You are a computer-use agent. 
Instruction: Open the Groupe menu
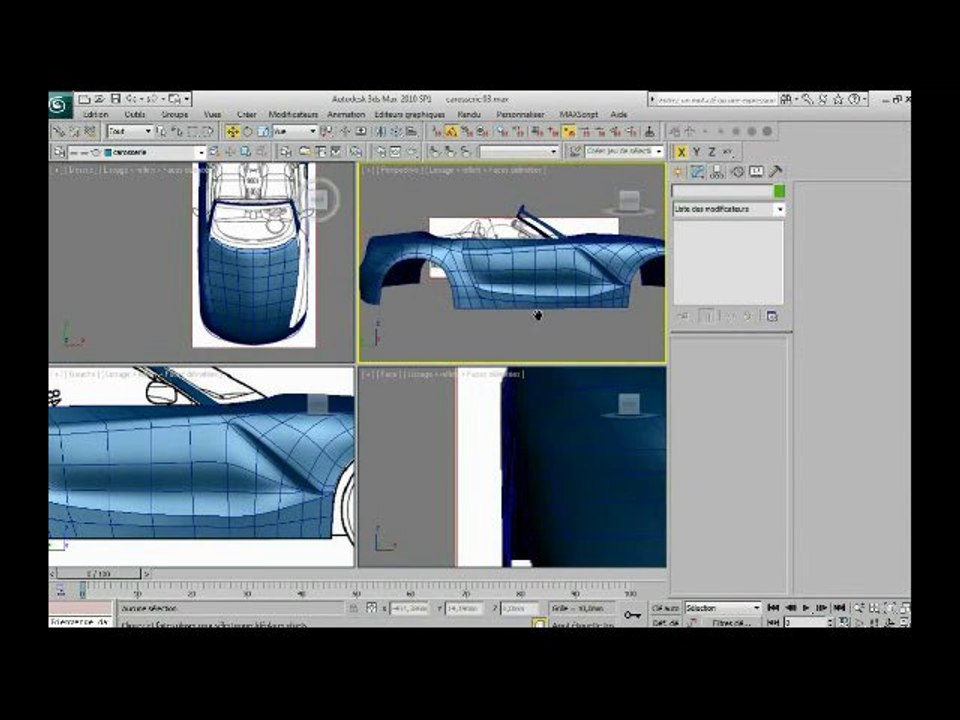pos(174,114)
